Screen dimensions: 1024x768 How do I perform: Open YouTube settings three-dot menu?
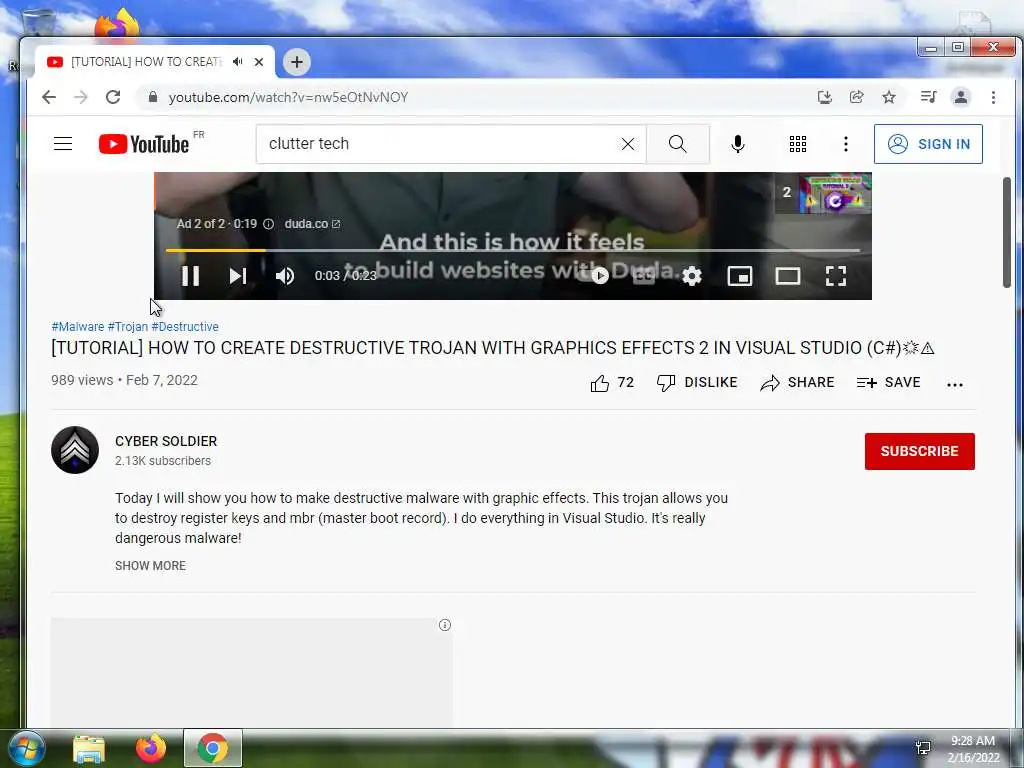[x=846, y=144]
